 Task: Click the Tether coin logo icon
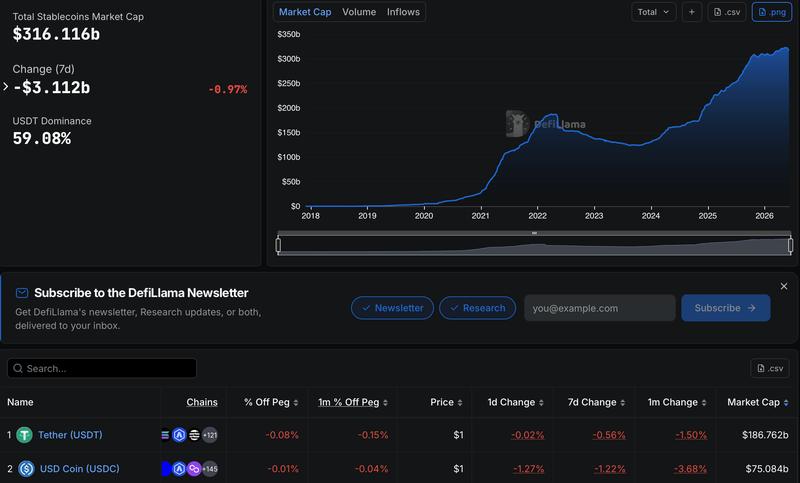point(24,435)
